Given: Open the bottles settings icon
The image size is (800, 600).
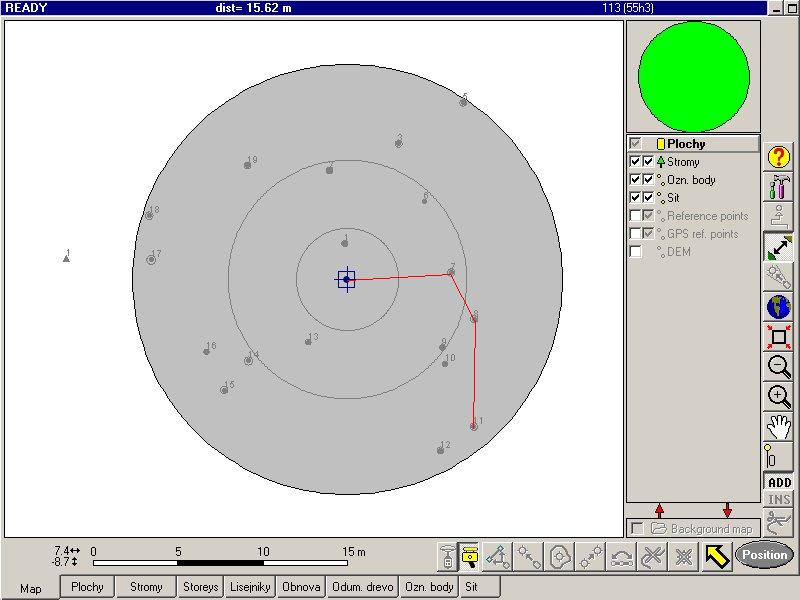Looking at the screenshot, I should 779,187.
